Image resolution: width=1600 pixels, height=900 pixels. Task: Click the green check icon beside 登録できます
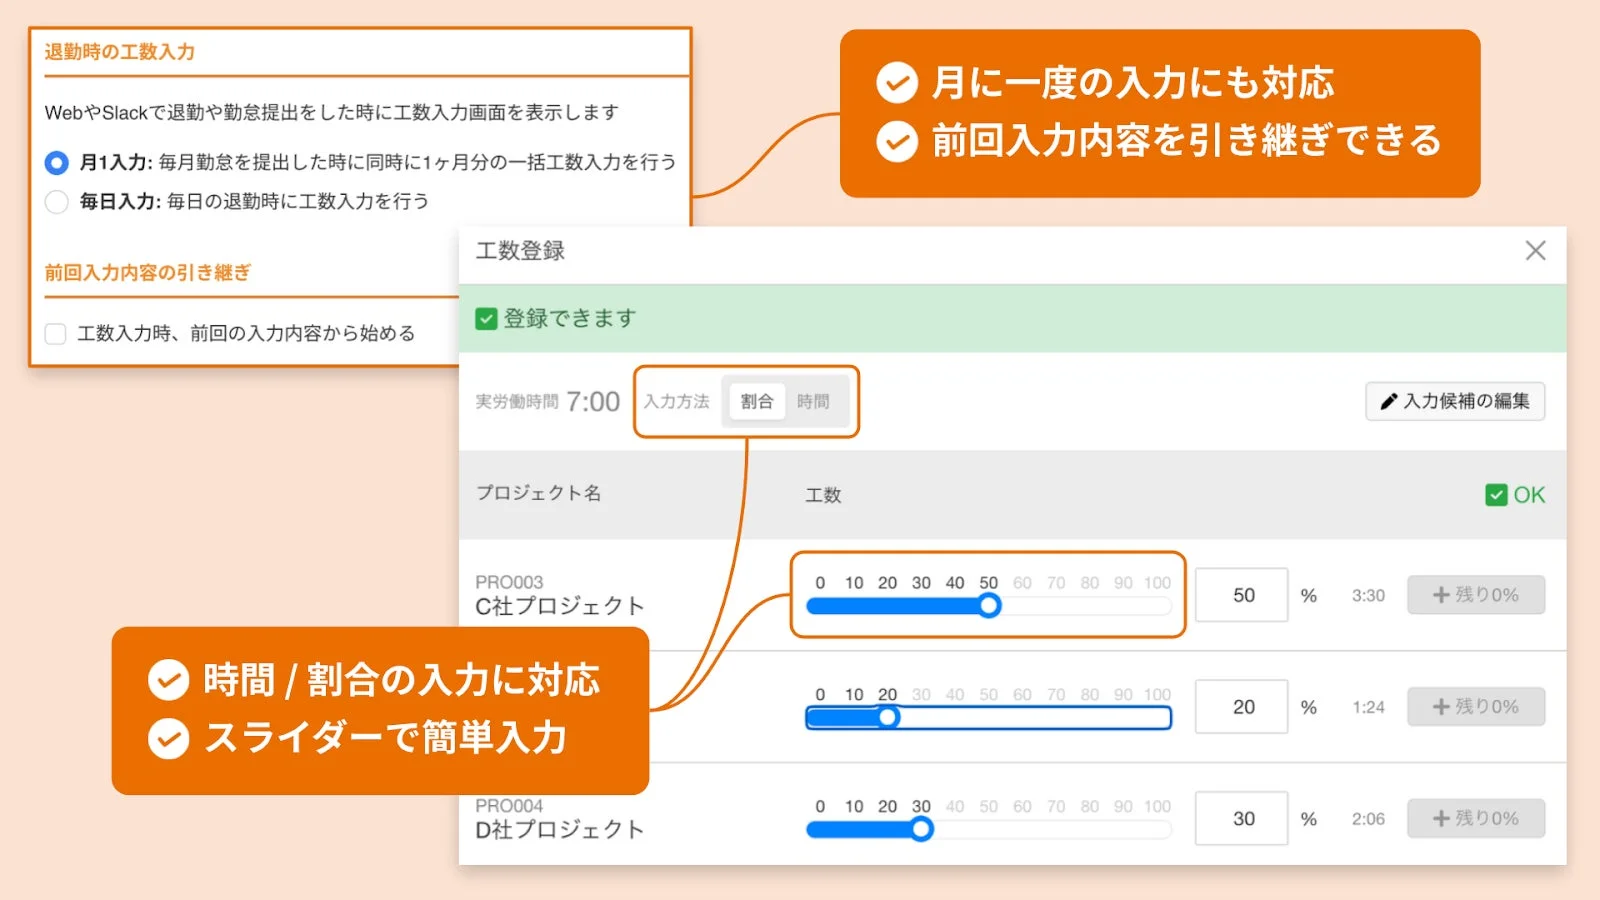tap(487, 319)
